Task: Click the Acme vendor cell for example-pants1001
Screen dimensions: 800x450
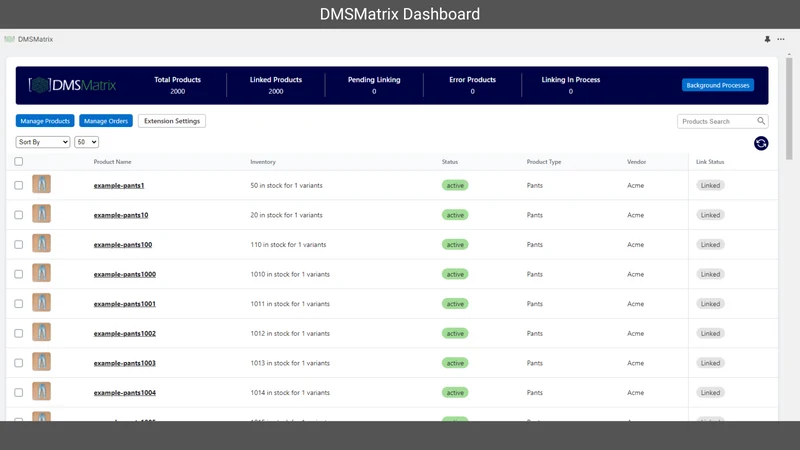Action: tap(635, 304)
